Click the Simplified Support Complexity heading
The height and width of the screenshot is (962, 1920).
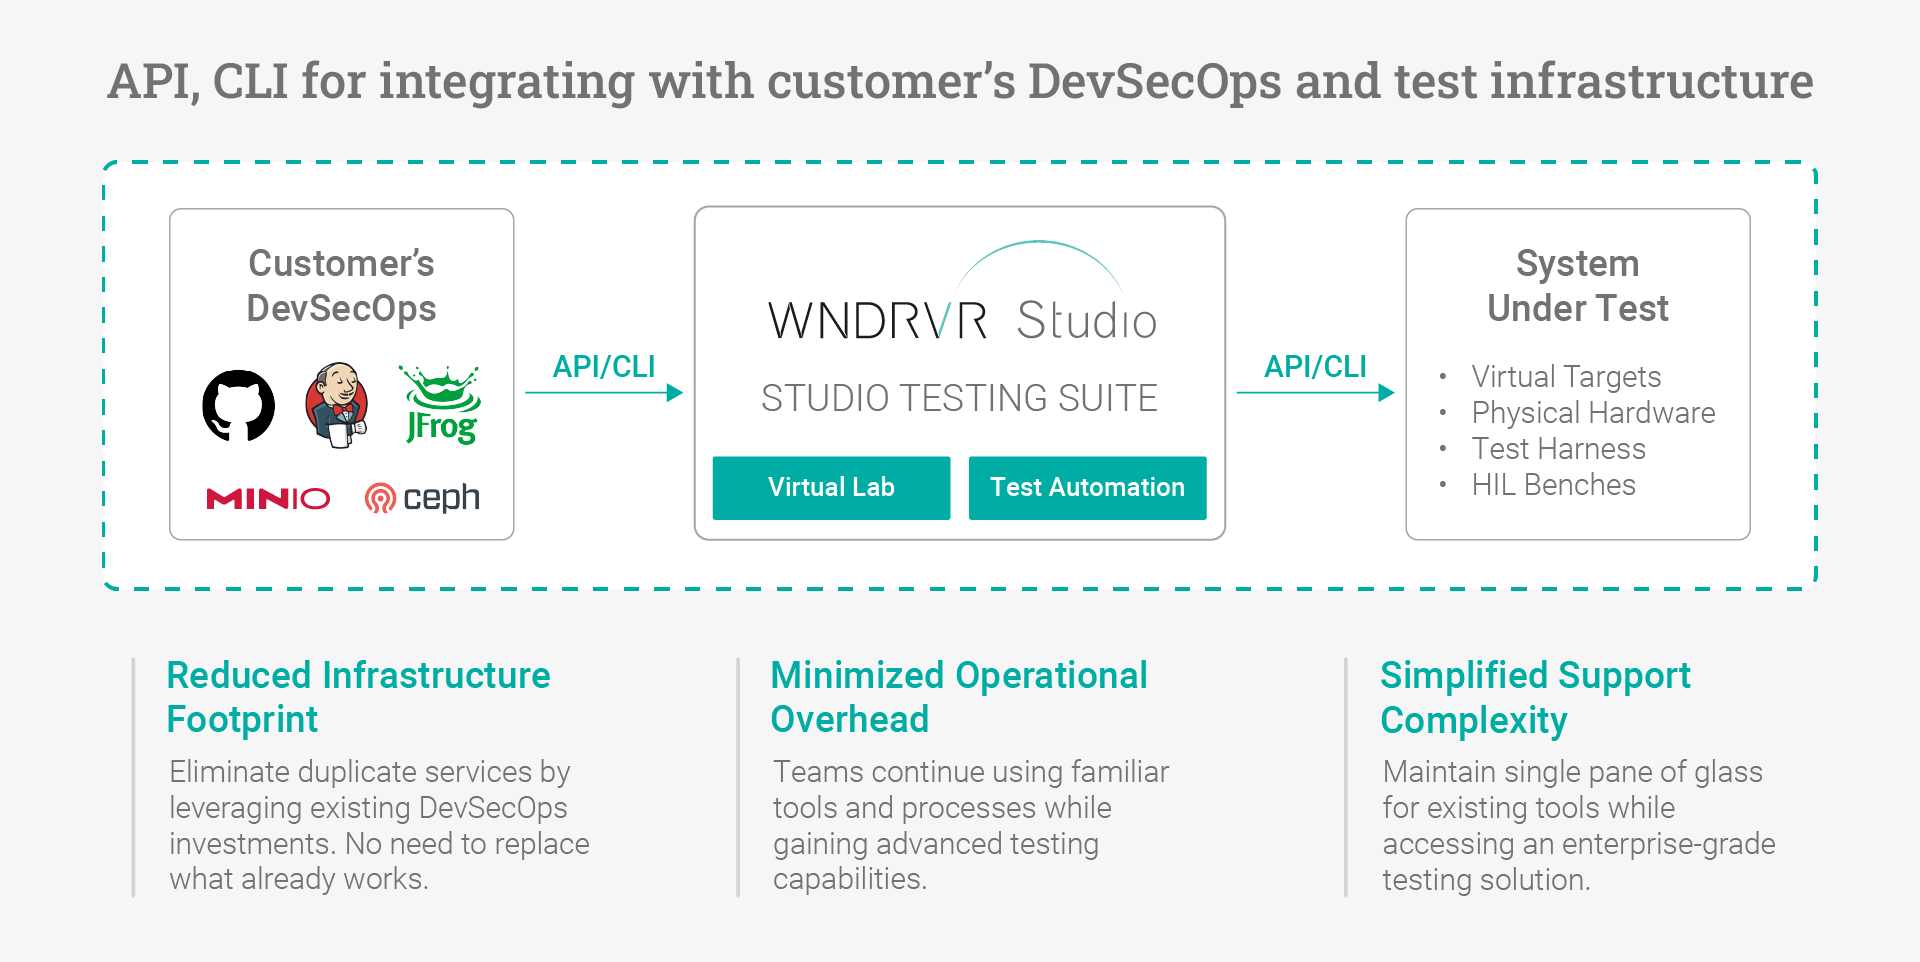[x=1535, y=697]
